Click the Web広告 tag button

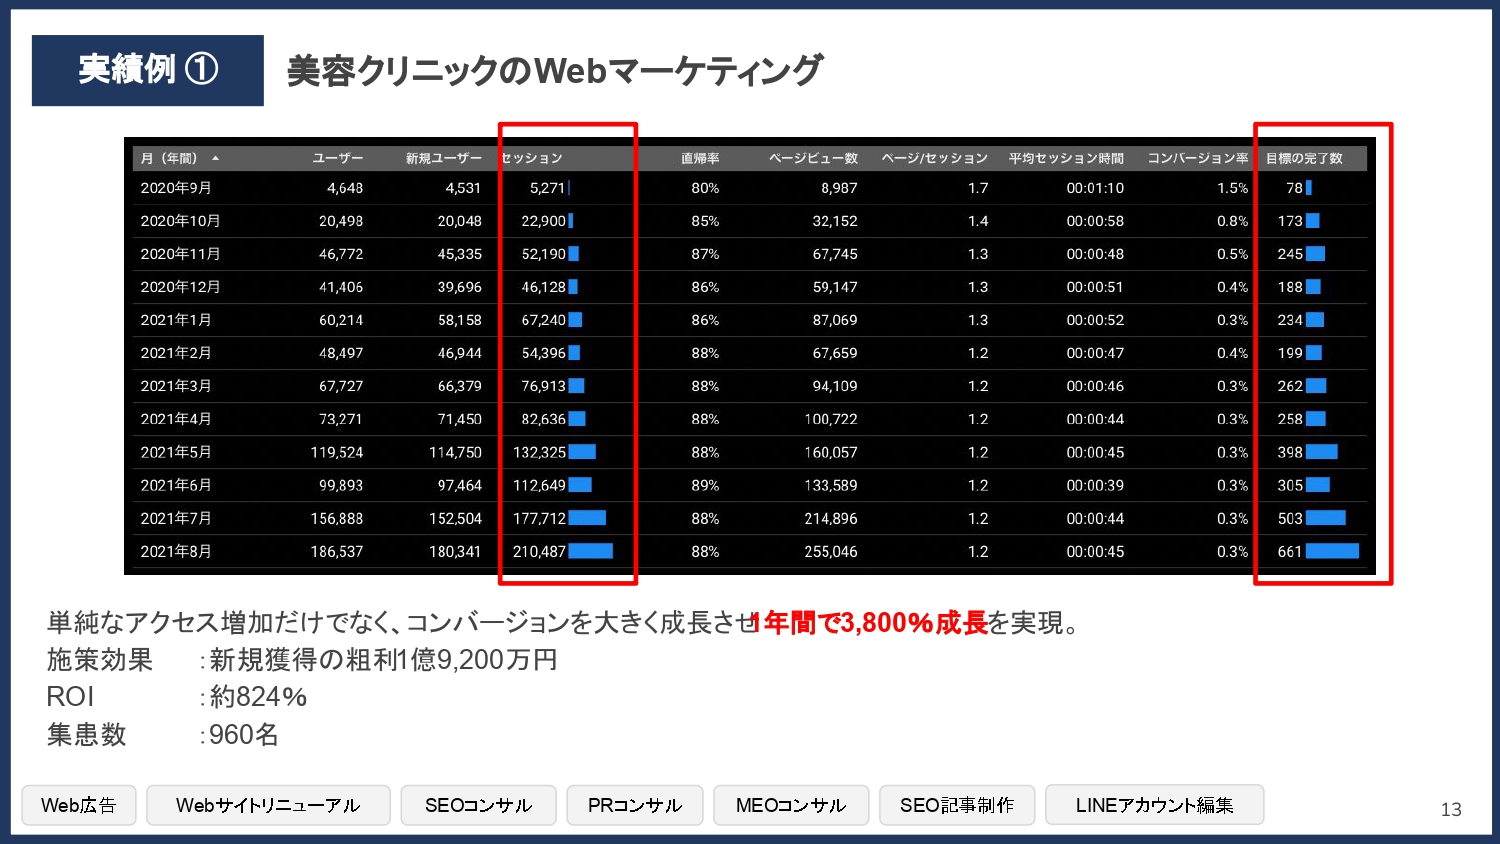pyautogui.click(x=79, y=805)
